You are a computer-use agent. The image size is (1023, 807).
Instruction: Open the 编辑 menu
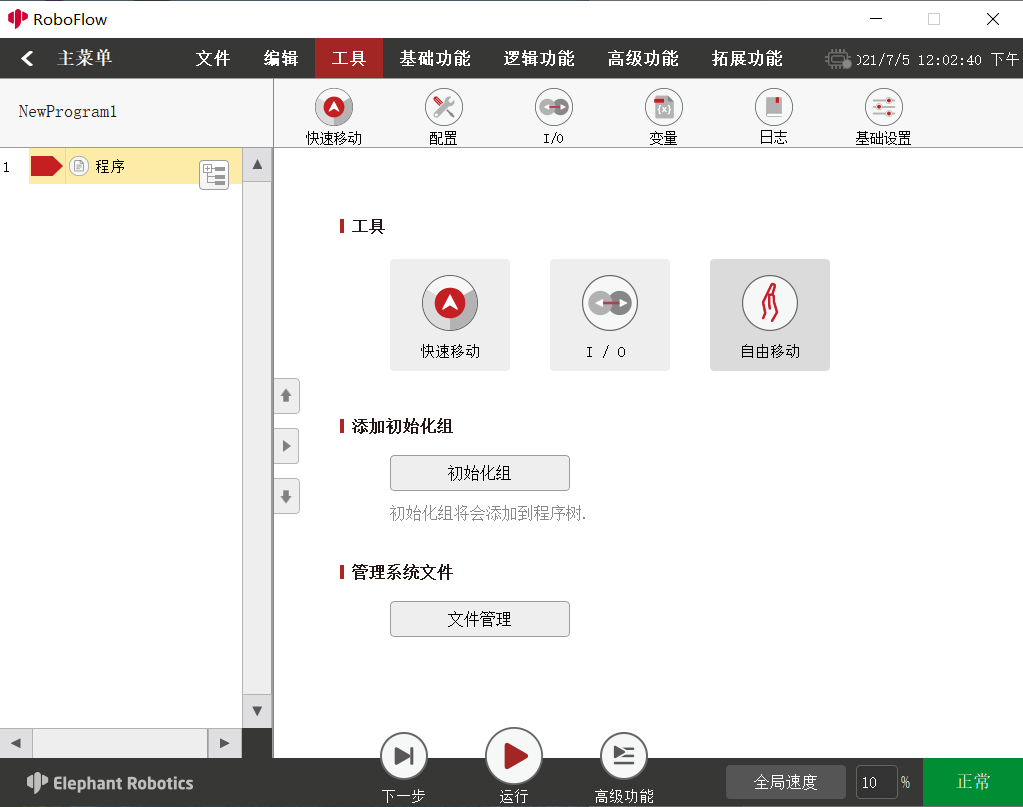pos(281,59)
